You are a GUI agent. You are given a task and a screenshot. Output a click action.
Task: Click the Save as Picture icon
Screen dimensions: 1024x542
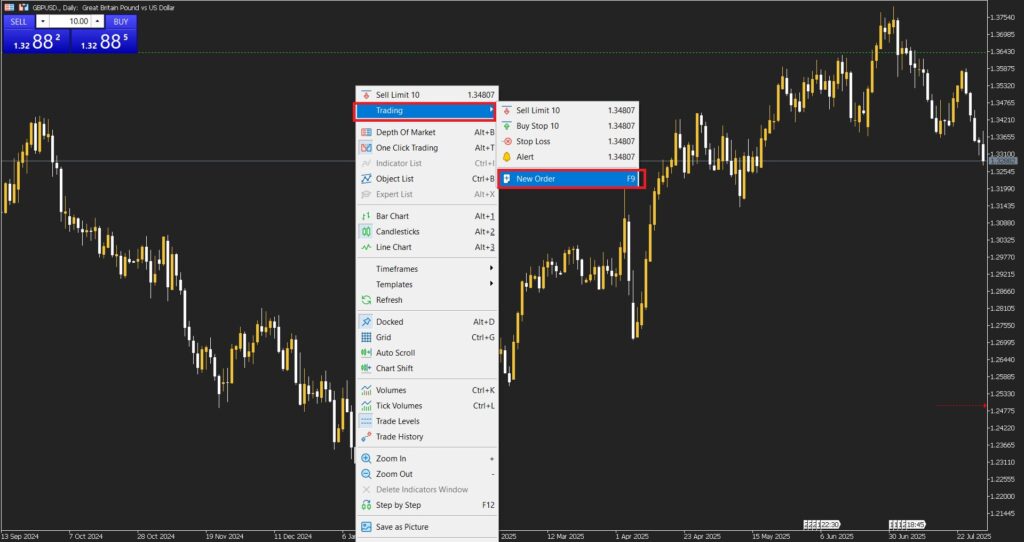click(x=366, y=527)
